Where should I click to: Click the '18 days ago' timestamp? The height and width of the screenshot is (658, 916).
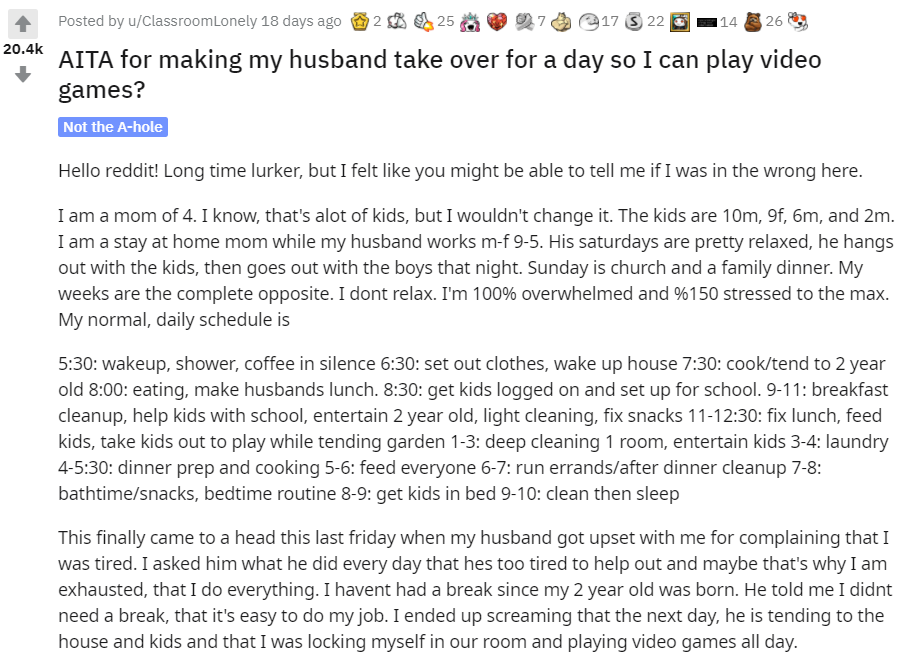301,22
